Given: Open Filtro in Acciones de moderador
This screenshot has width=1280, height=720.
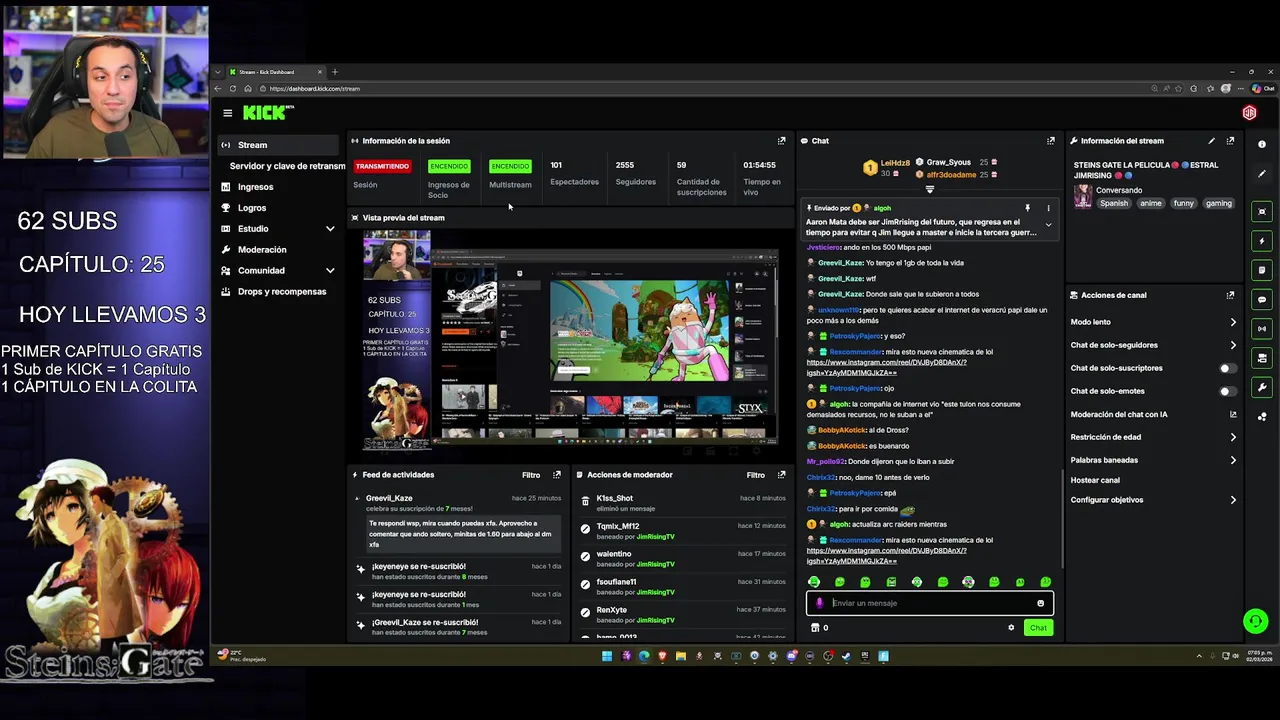Looking at the screenshot, I should [756, 475].
